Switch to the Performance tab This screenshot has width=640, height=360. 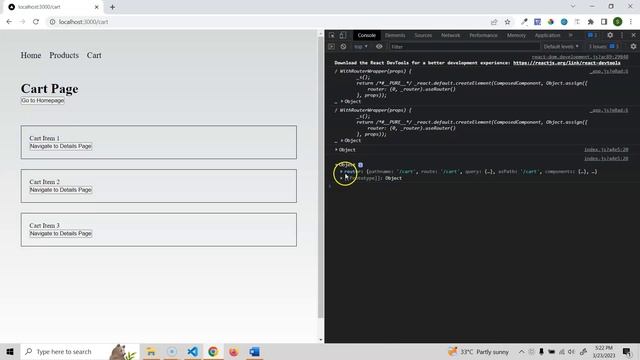coord(483,36)
